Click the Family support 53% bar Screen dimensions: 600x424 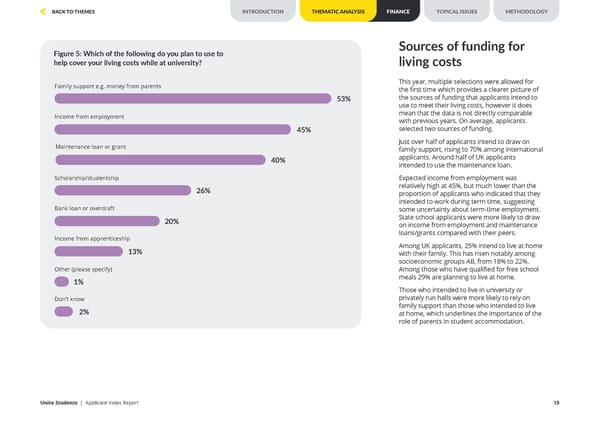point(192,98)
